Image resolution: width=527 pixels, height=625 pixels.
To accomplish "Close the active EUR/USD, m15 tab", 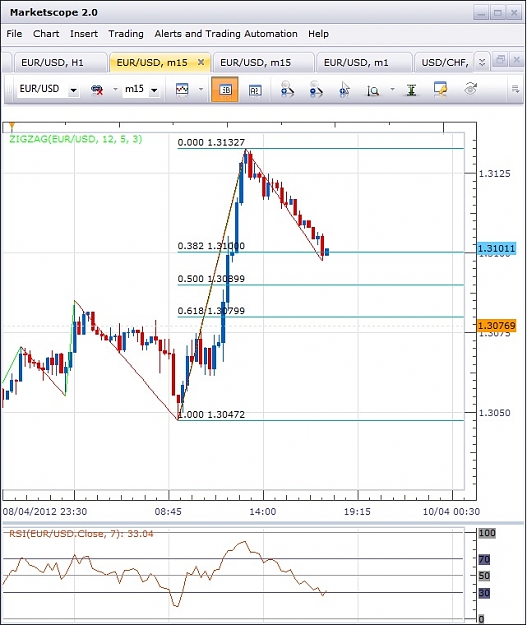I will [x=201, y=62].
